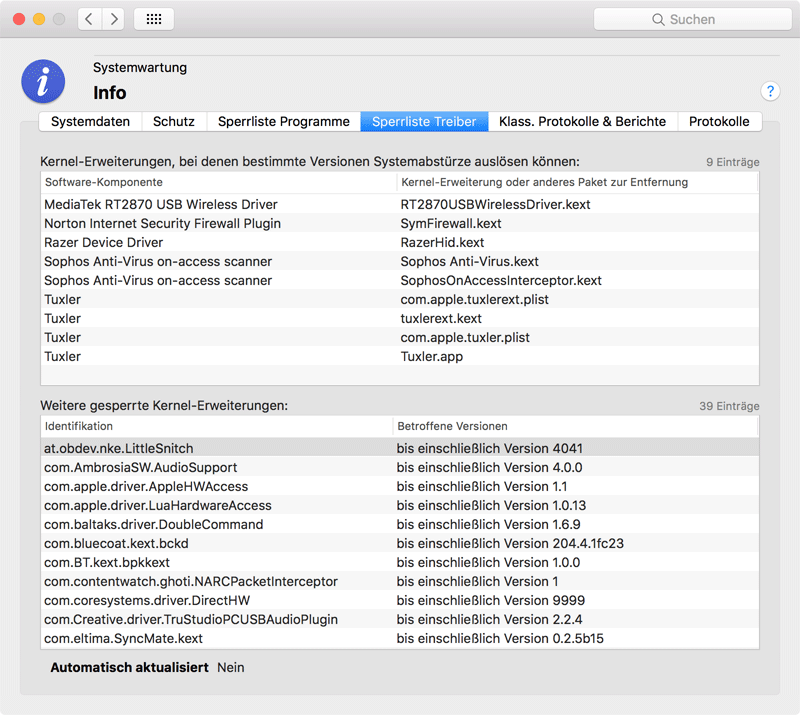The image size is (800, 715).
Task: Select the com.apple.tuxlerext.plist entry
Action: pos(474,300)
